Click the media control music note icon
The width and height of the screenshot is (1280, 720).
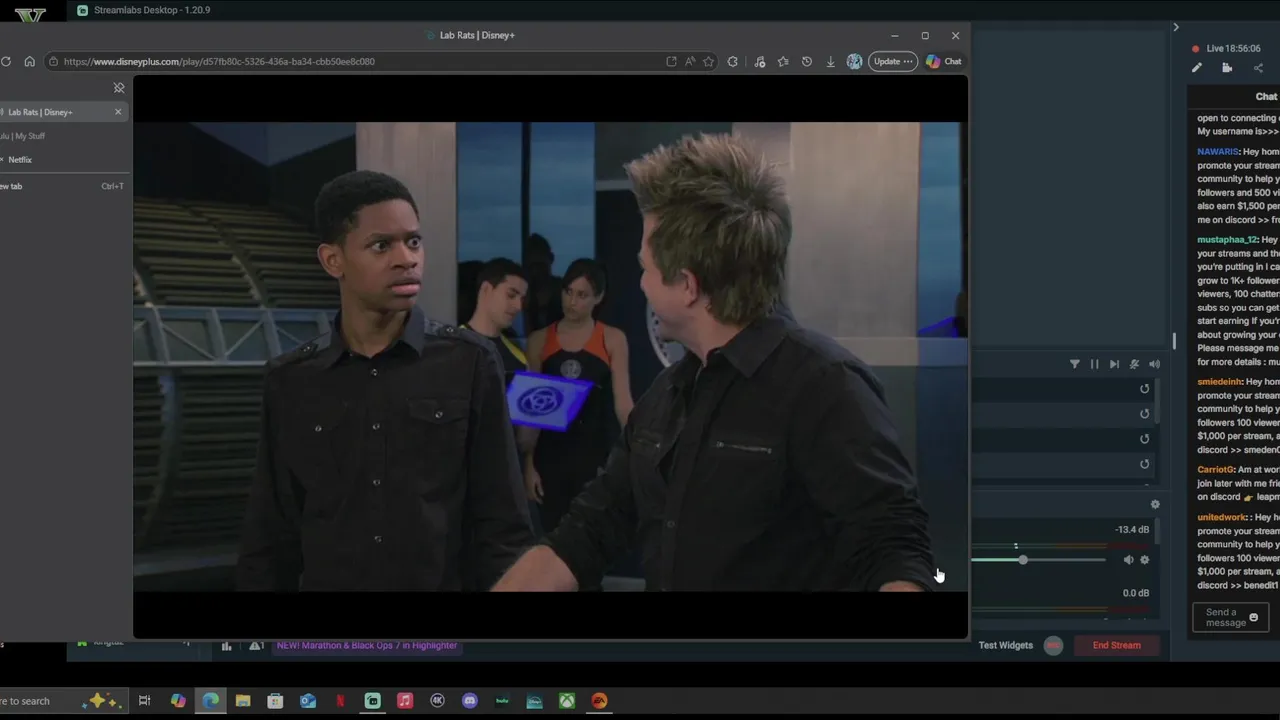760,61
